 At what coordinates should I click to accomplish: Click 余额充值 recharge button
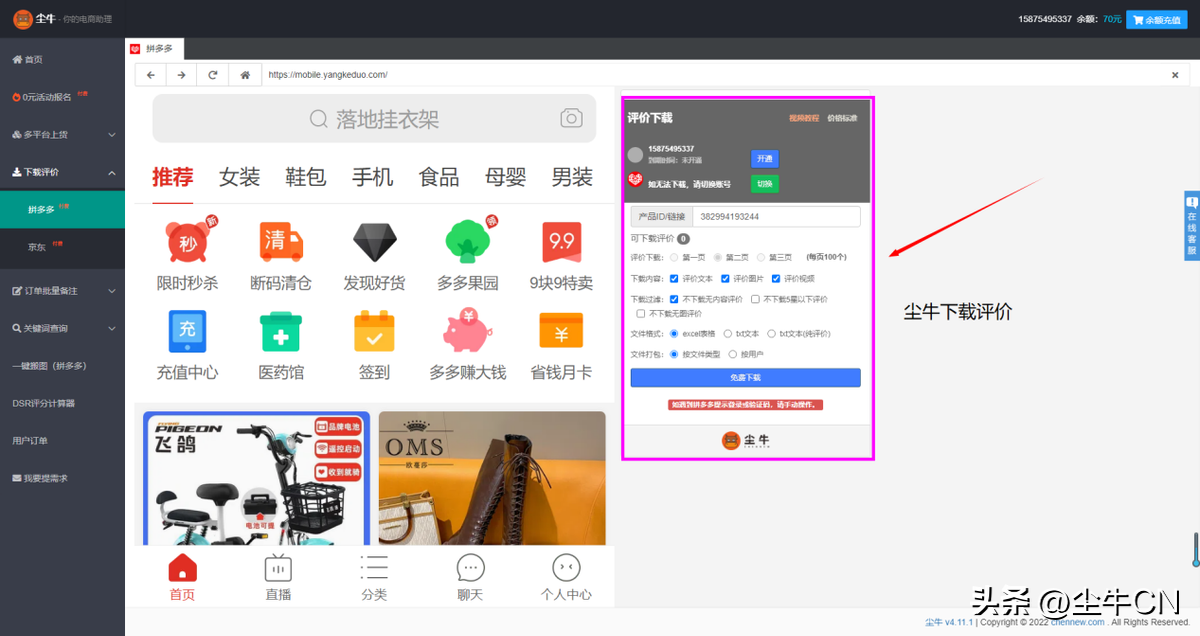[x=1156, y=19]
